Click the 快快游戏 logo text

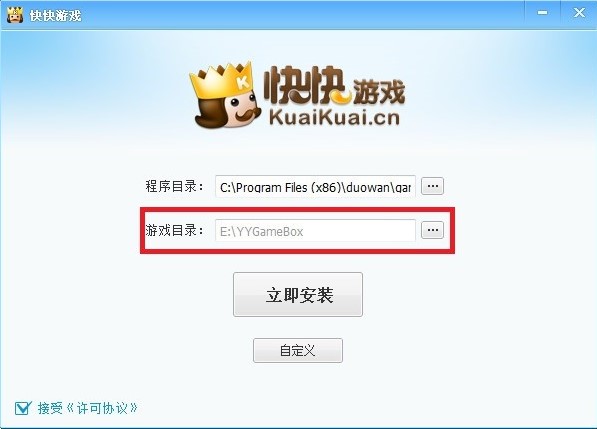point(335,85)
